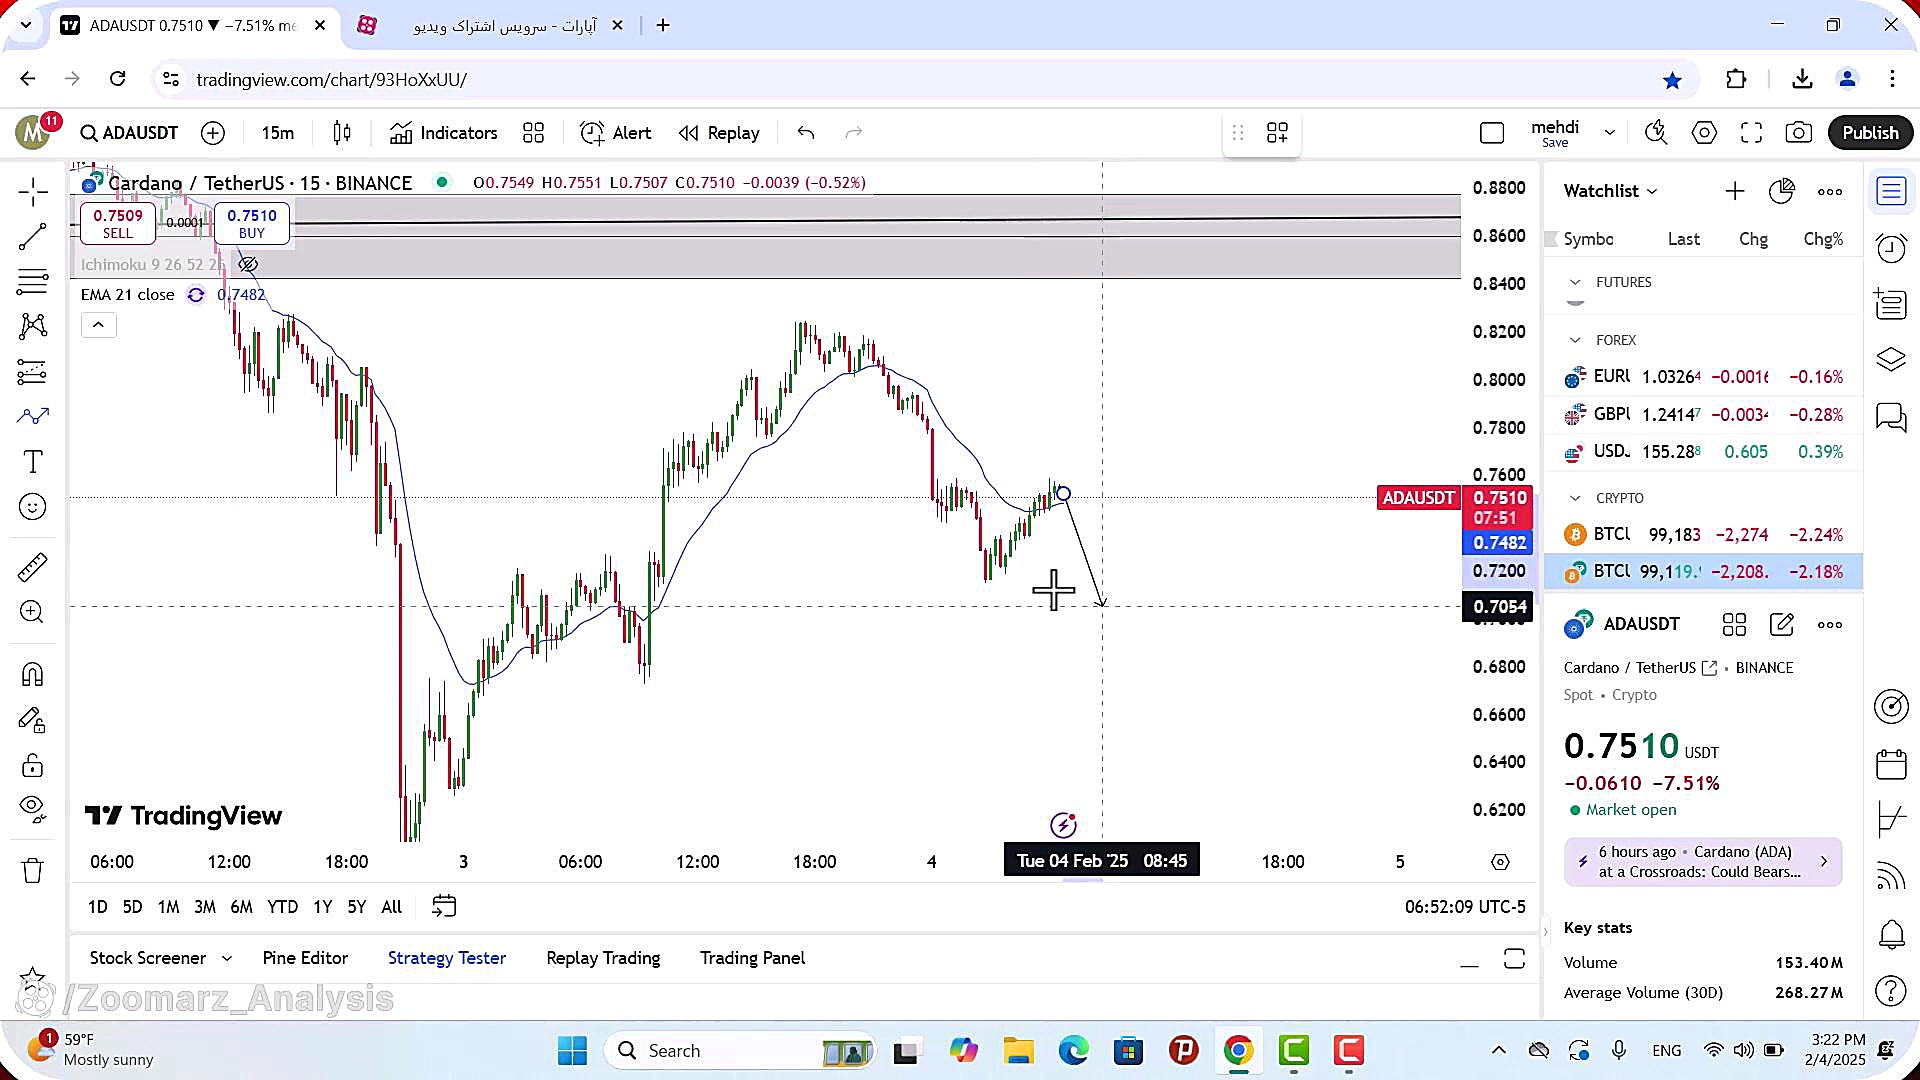Open mehdi layout dropdown arrow
Screen dimensions: 1920x1080
click(x=1610, y=133)
